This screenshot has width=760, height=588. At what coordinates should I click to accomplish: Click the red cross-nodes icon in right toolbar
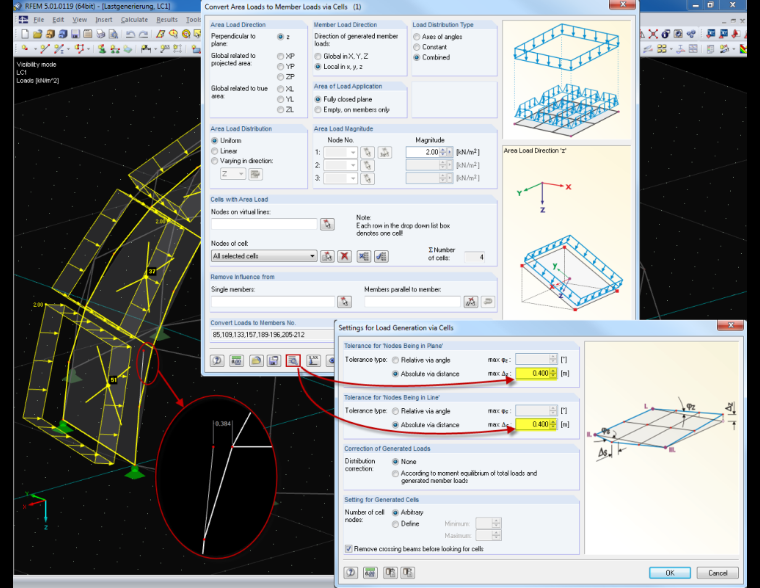click(x=653, y=34)
